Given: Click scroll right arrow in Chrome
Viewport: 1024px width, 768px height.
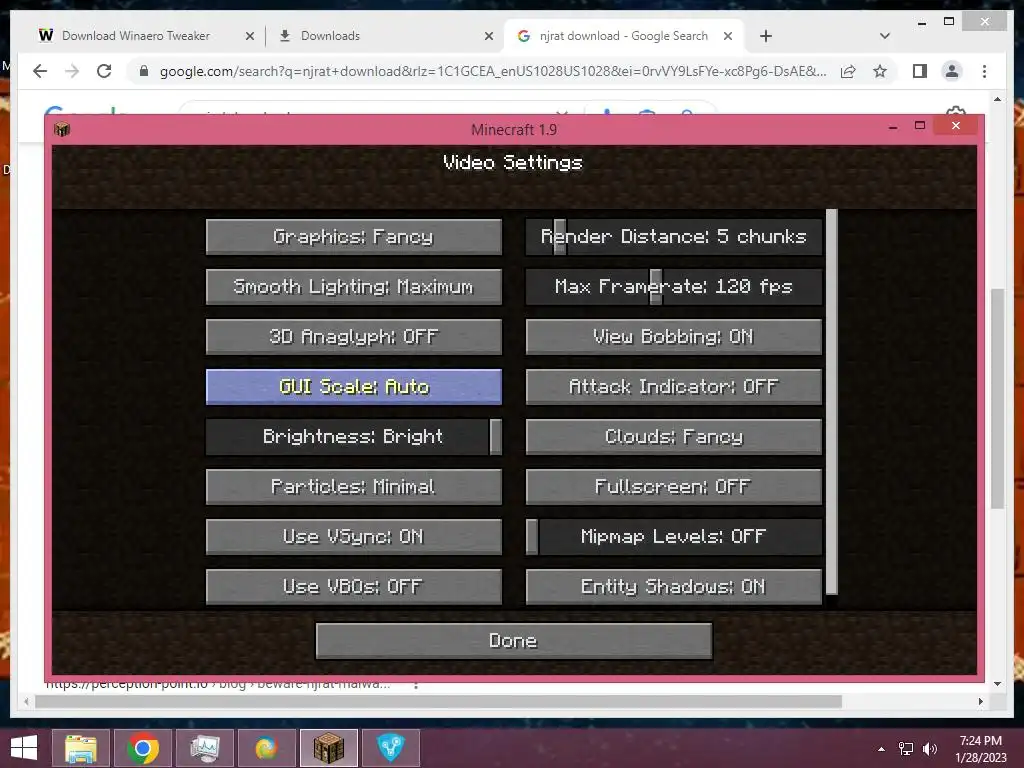Looking at the screenshot, I should pyautogui.click(x=981, y=701).
